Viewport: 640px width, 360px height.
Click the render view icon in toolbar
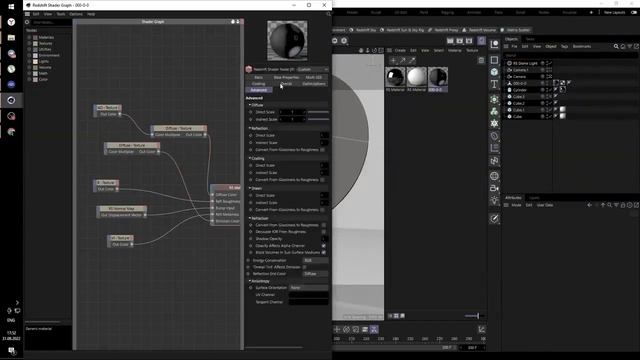450,41
